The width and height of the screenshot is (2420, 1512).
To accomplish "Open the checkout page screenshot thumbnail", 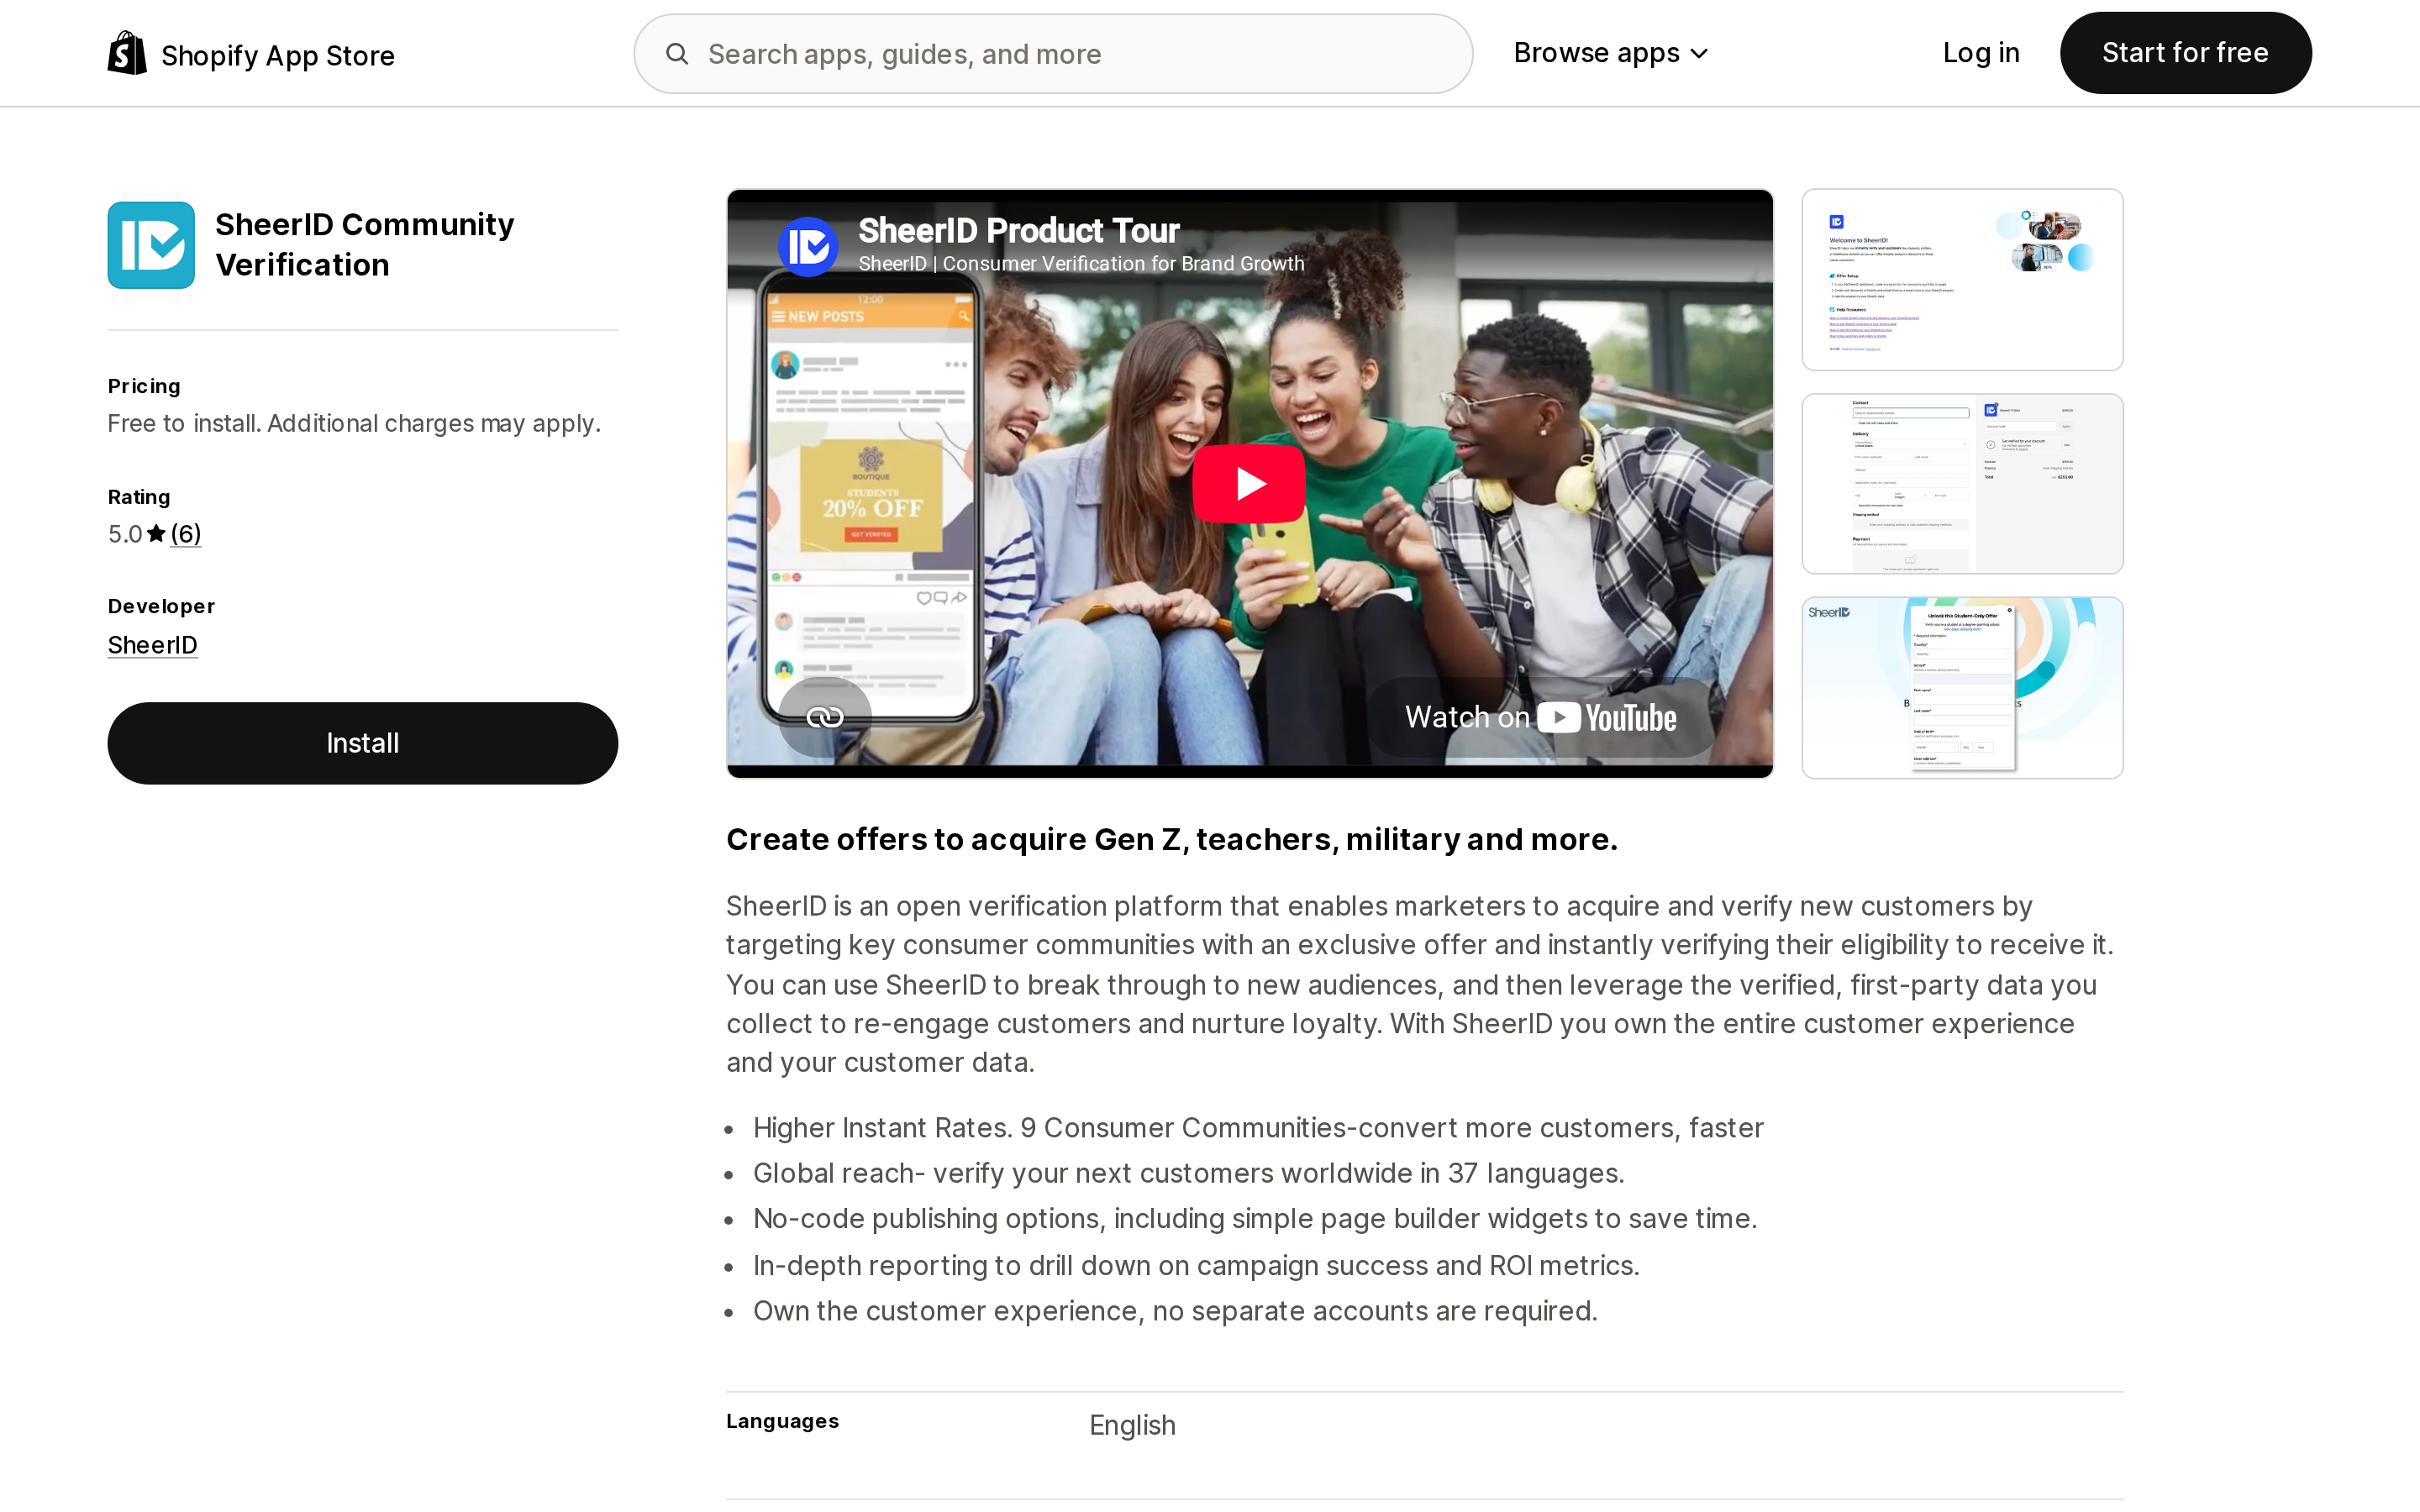I will 1962,484.
